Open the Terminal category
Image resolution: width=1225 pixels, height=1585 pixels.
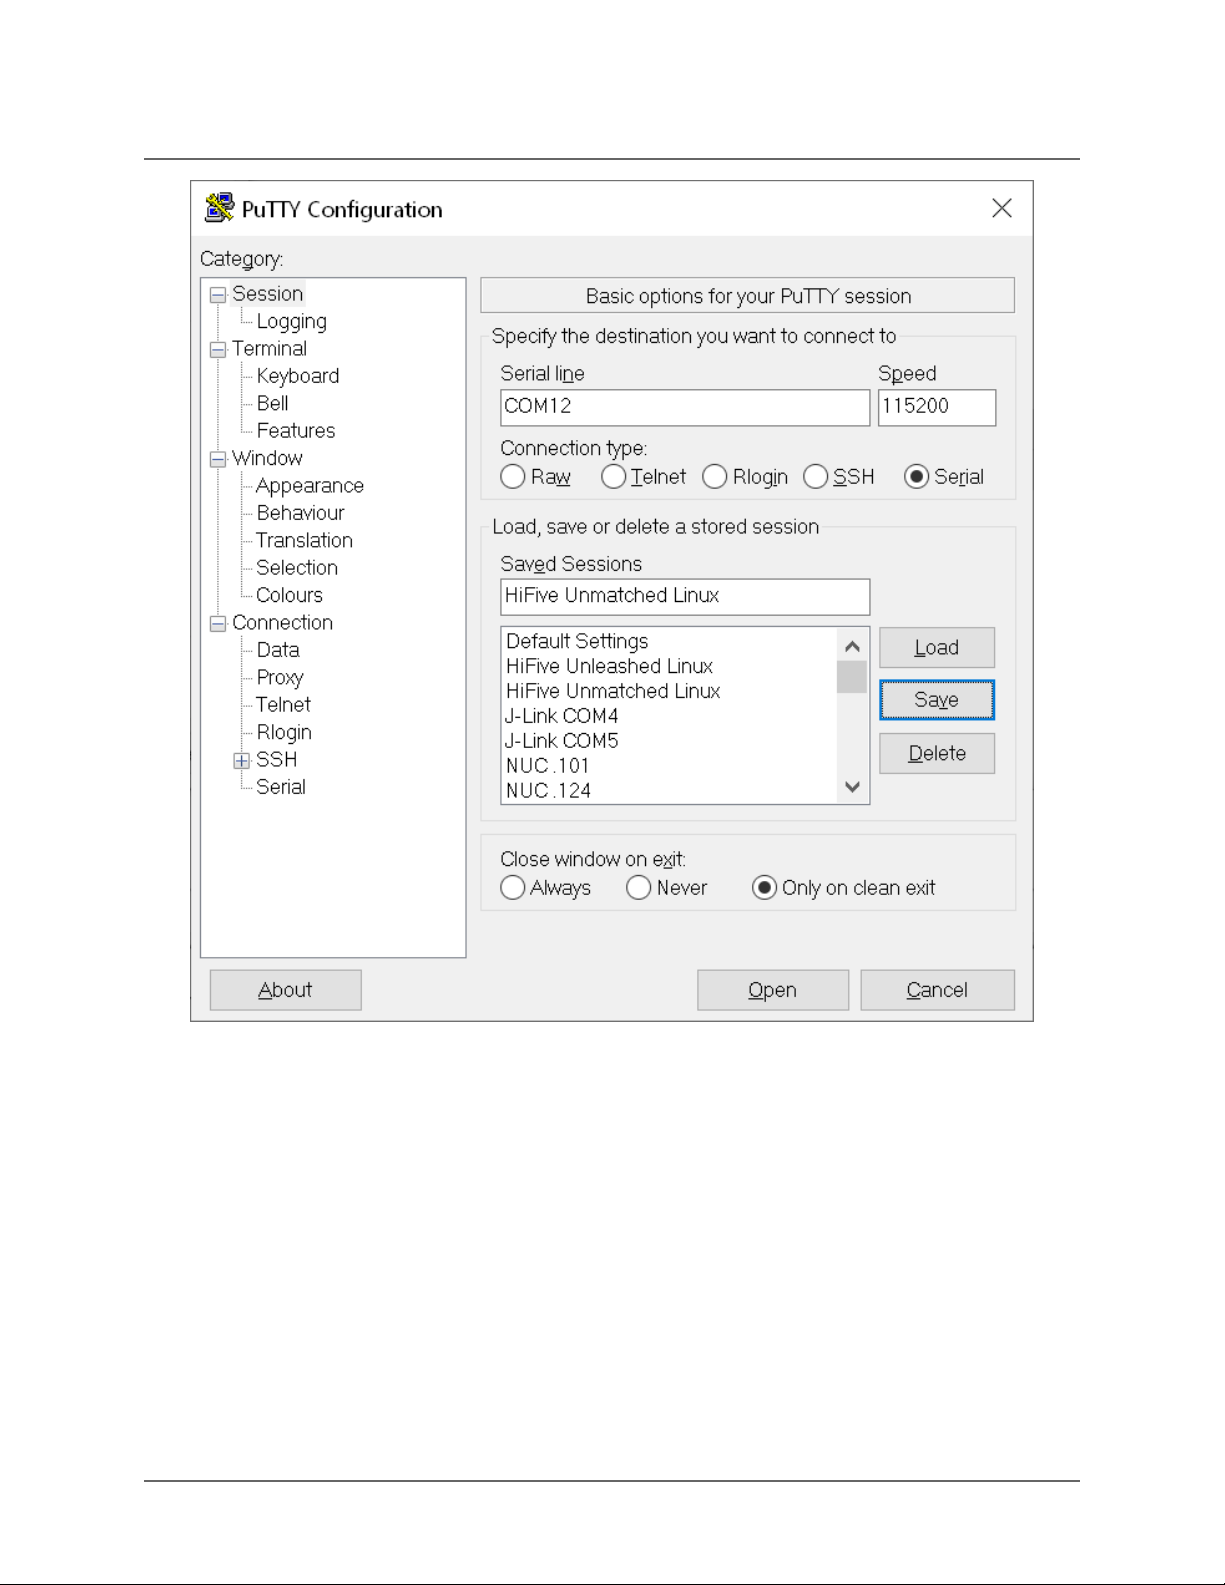pyautogui.click(x=269, y=349)
